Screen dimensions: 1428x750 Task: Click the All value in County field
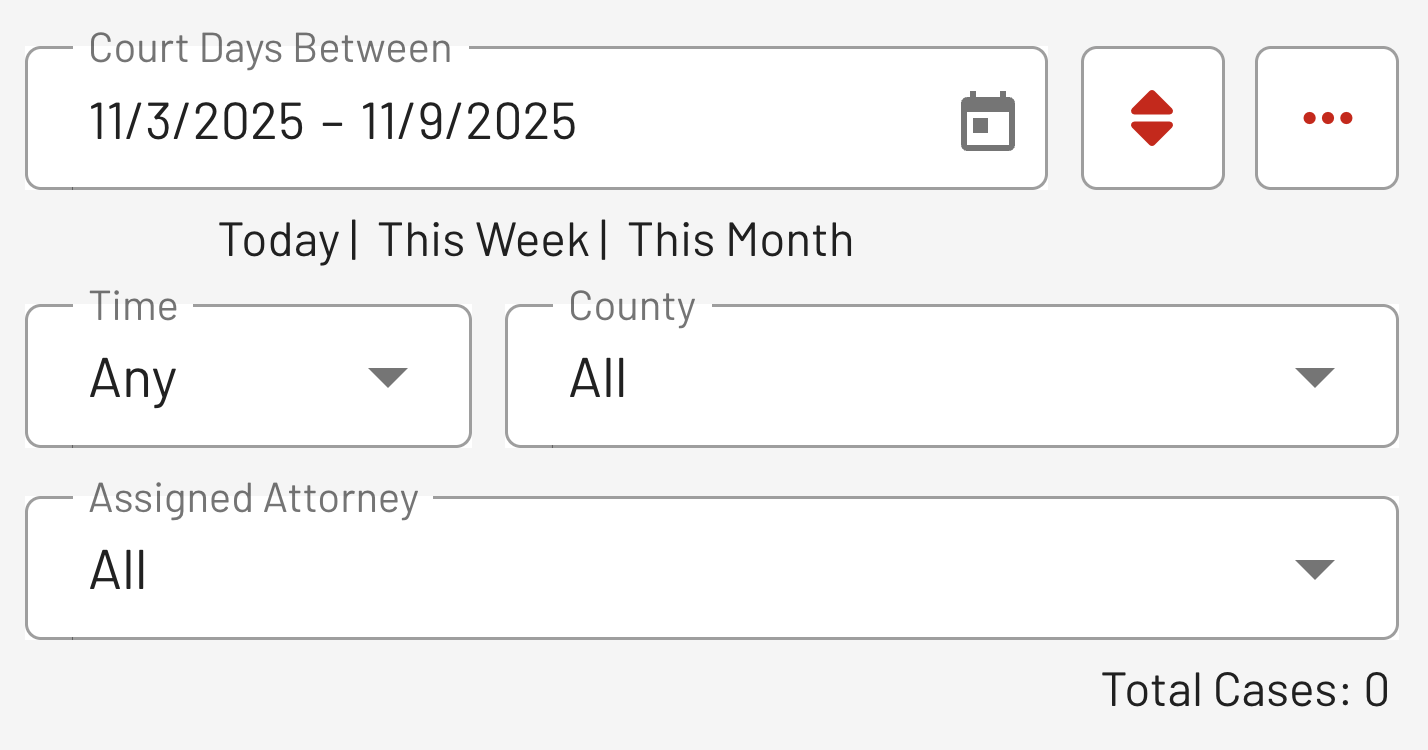click(x=598, y=379)
